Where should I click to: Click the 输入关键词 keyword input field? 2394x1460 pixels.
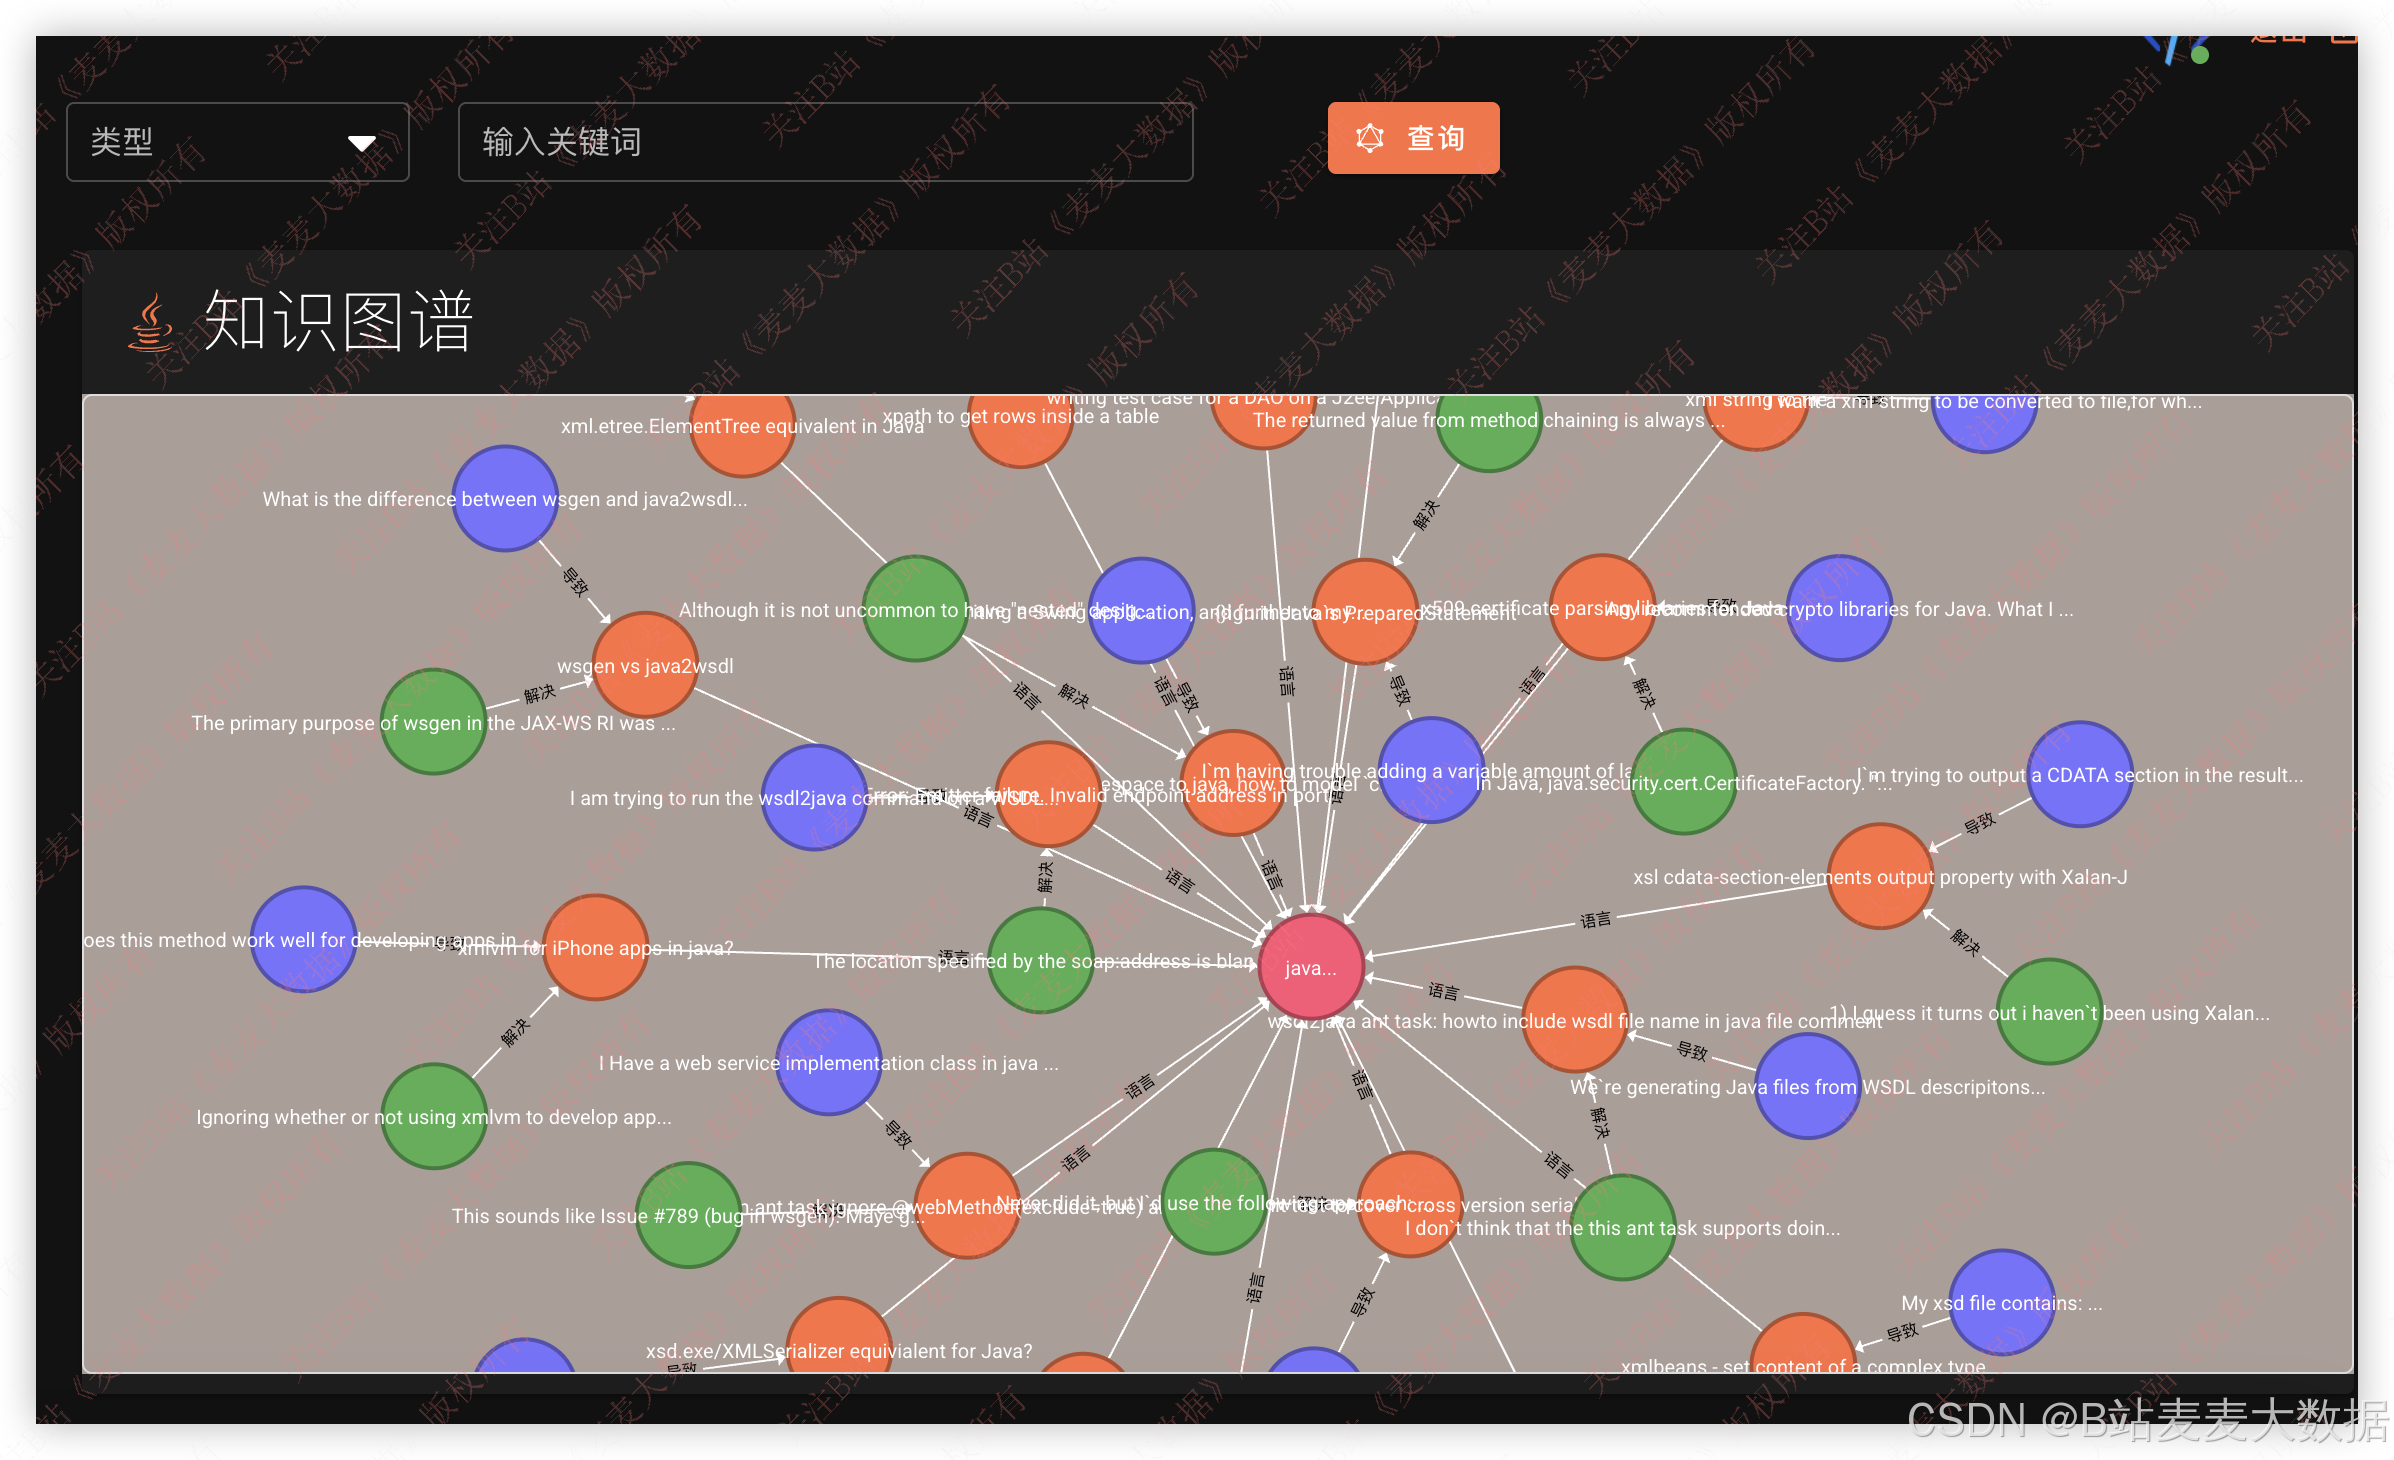(x=825, y=142)
